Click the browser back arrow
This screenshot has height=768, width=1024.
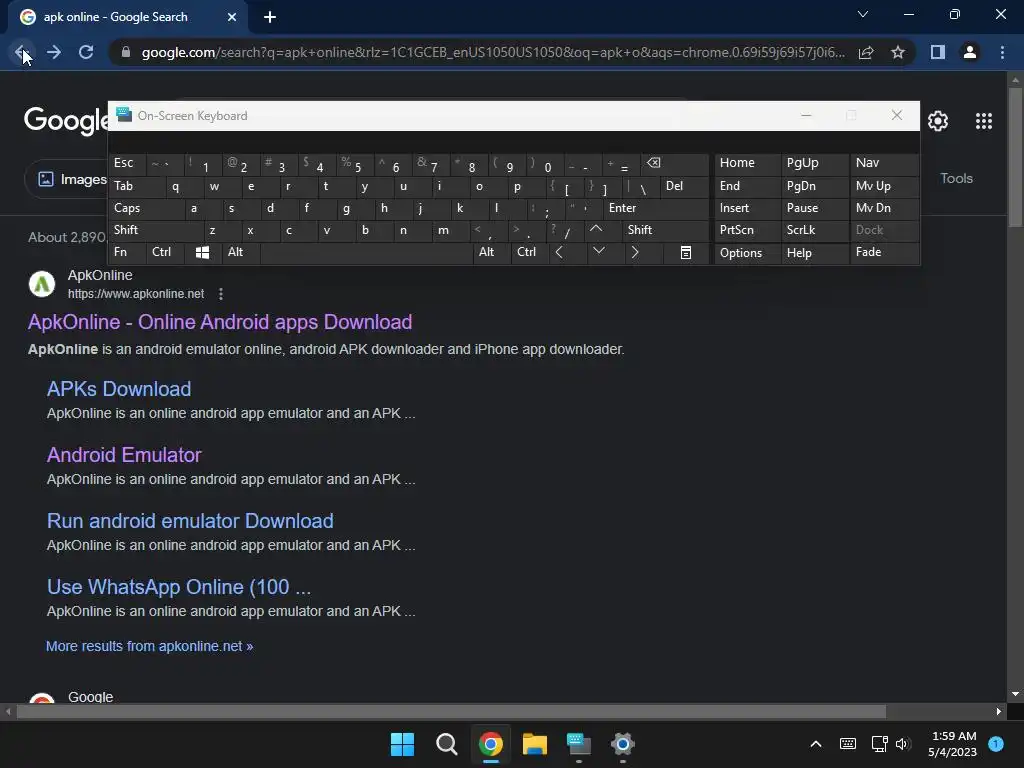(21, 52)
